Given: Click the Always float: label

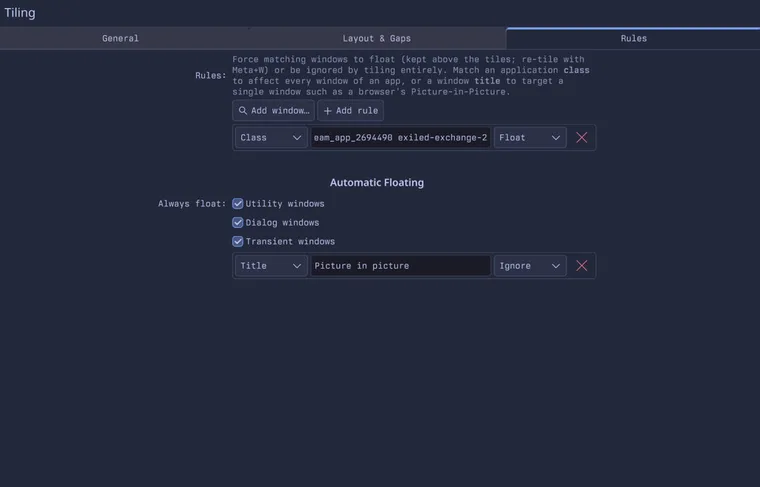Looking at the screenshot, I should [192, 204].
